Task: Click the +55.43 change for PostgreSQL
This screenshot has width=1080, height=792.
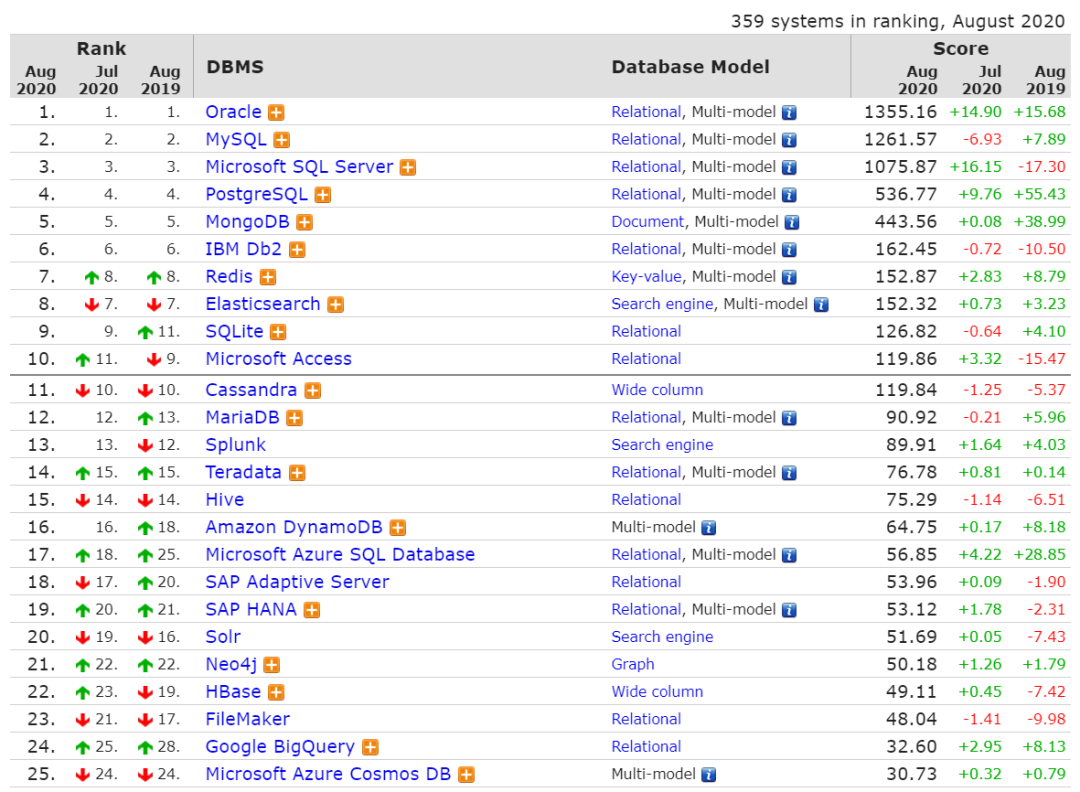Action: (1039, 194)
